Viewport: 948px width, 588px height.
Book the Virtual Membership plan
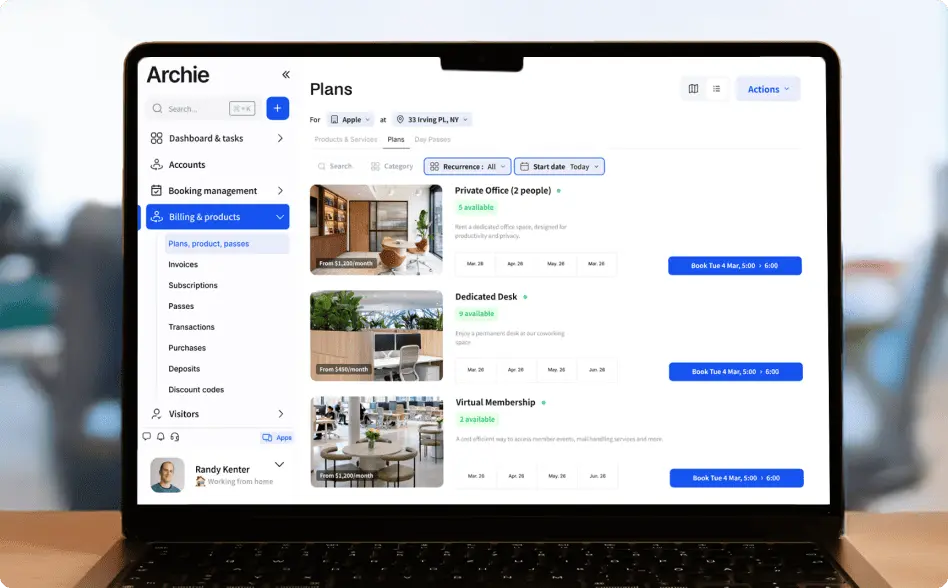[x=736, y=478]
